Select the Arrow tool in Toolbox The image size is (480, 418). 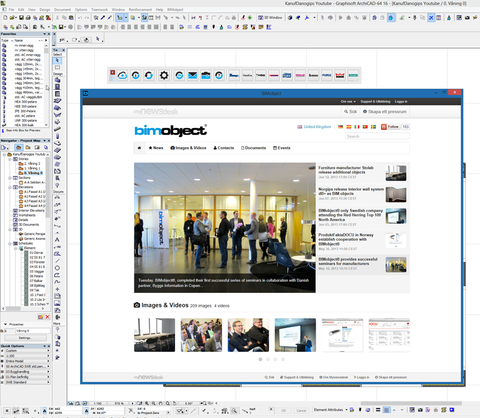[57, 60]
